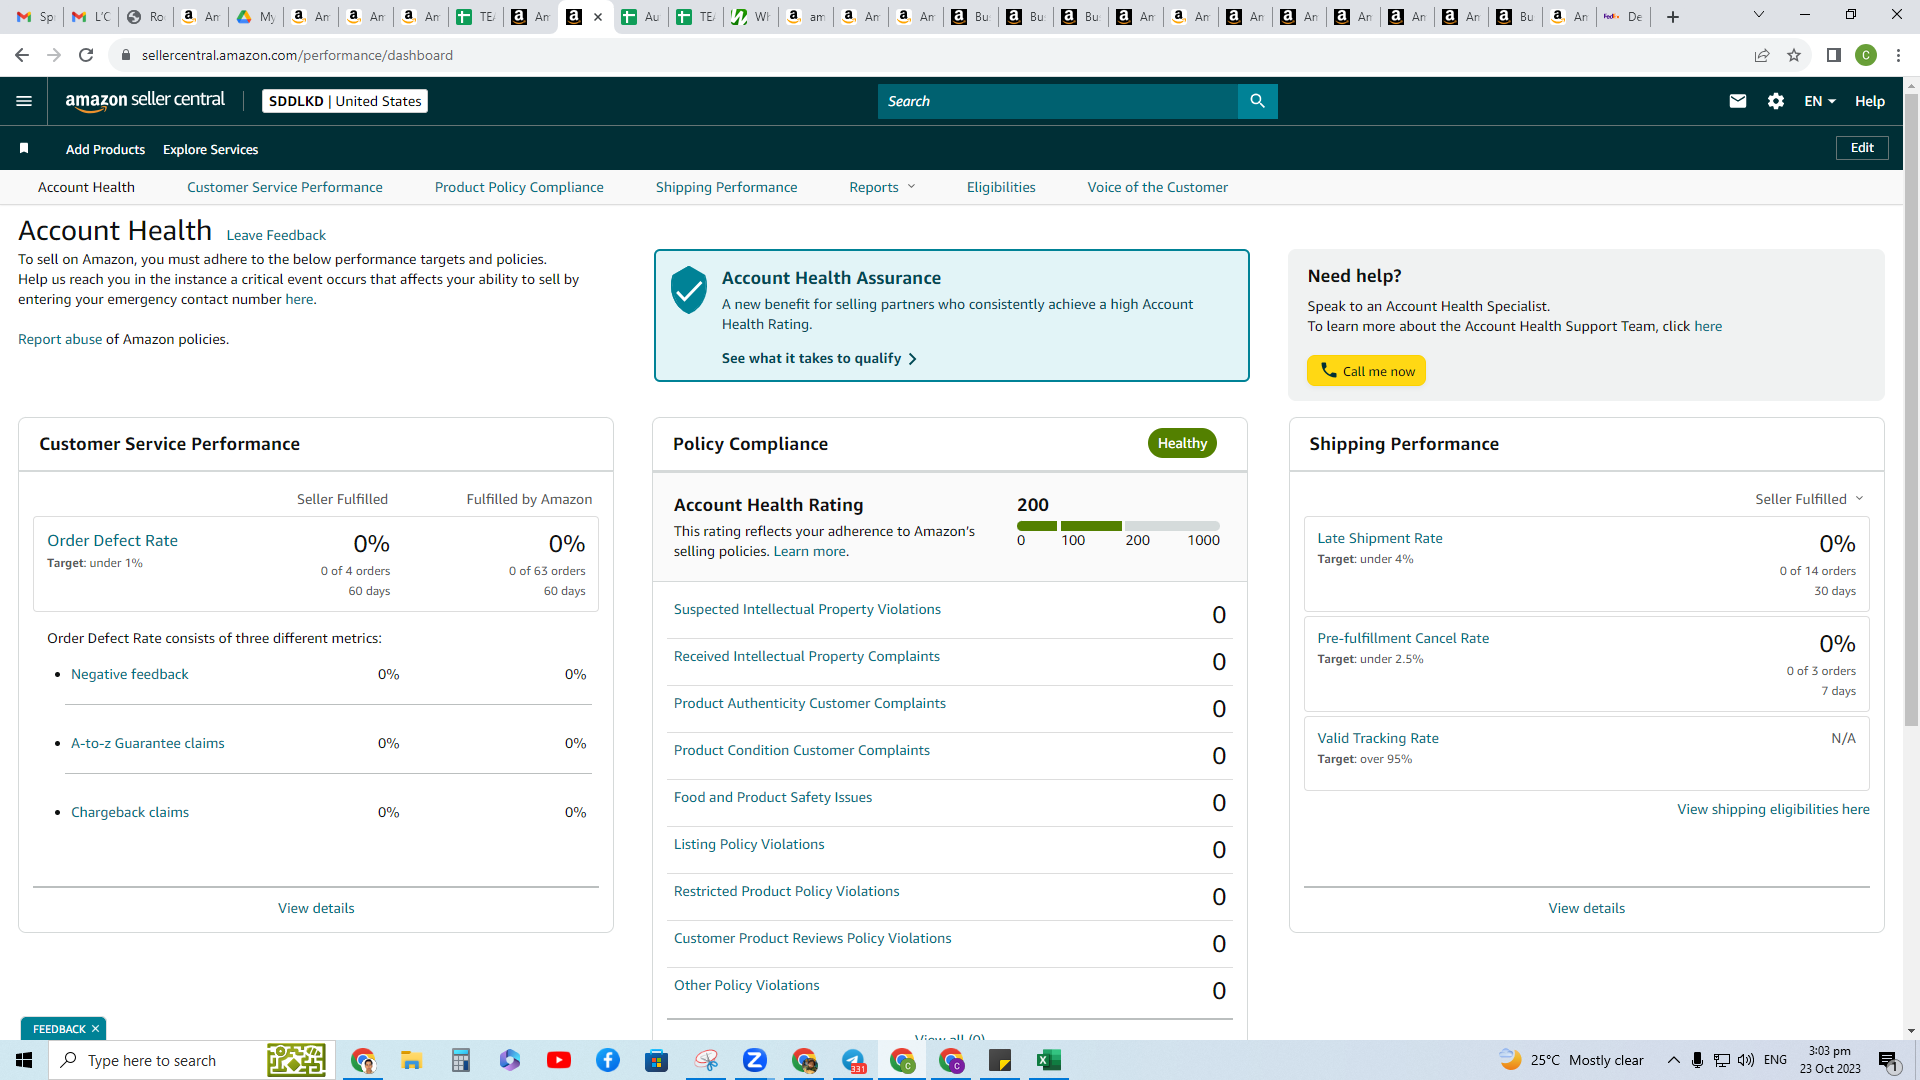The height and width of the screenshot is (1080, 1920).
Task: Open Suspected Intellectual Property Violations
Action: 807,609
